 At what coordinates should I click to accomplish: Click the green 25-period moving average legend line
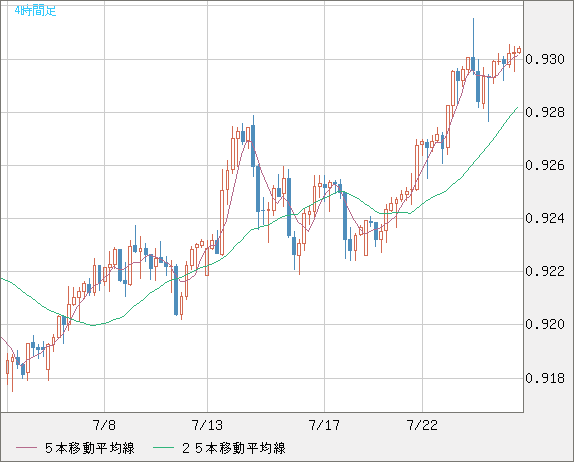(x=163, y=448)
